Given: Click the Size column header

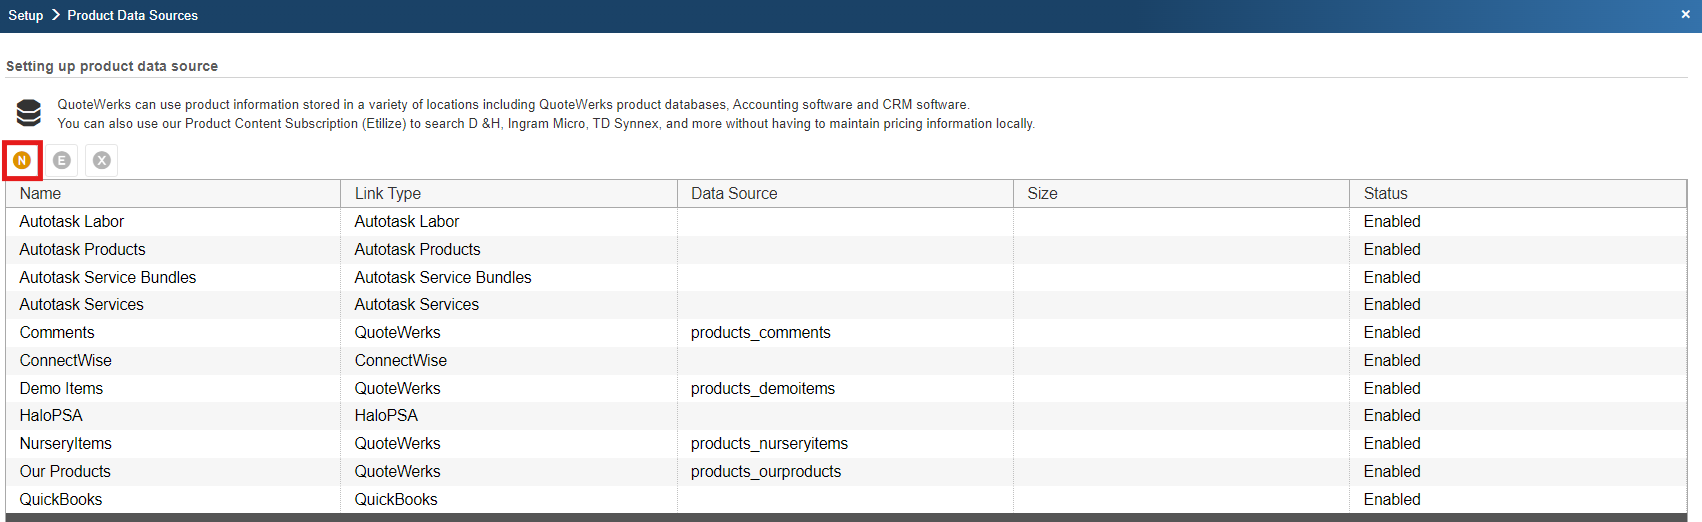Looking at the screenshot, I should coord(1042,193).
